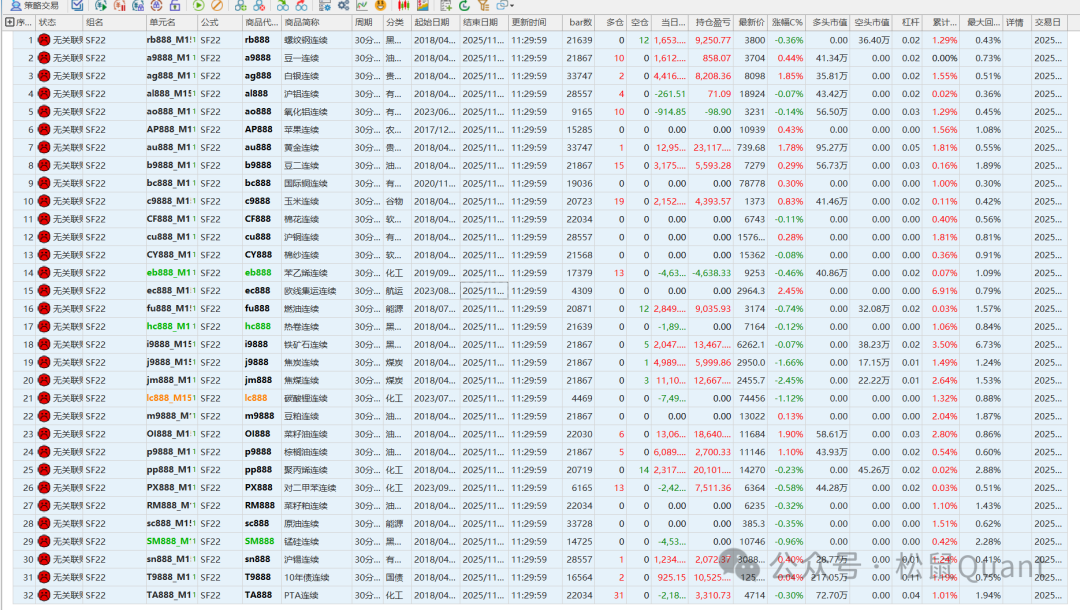Click the checkbox select-all toolbar icon

pyautogui.click(x=77, y=6)
